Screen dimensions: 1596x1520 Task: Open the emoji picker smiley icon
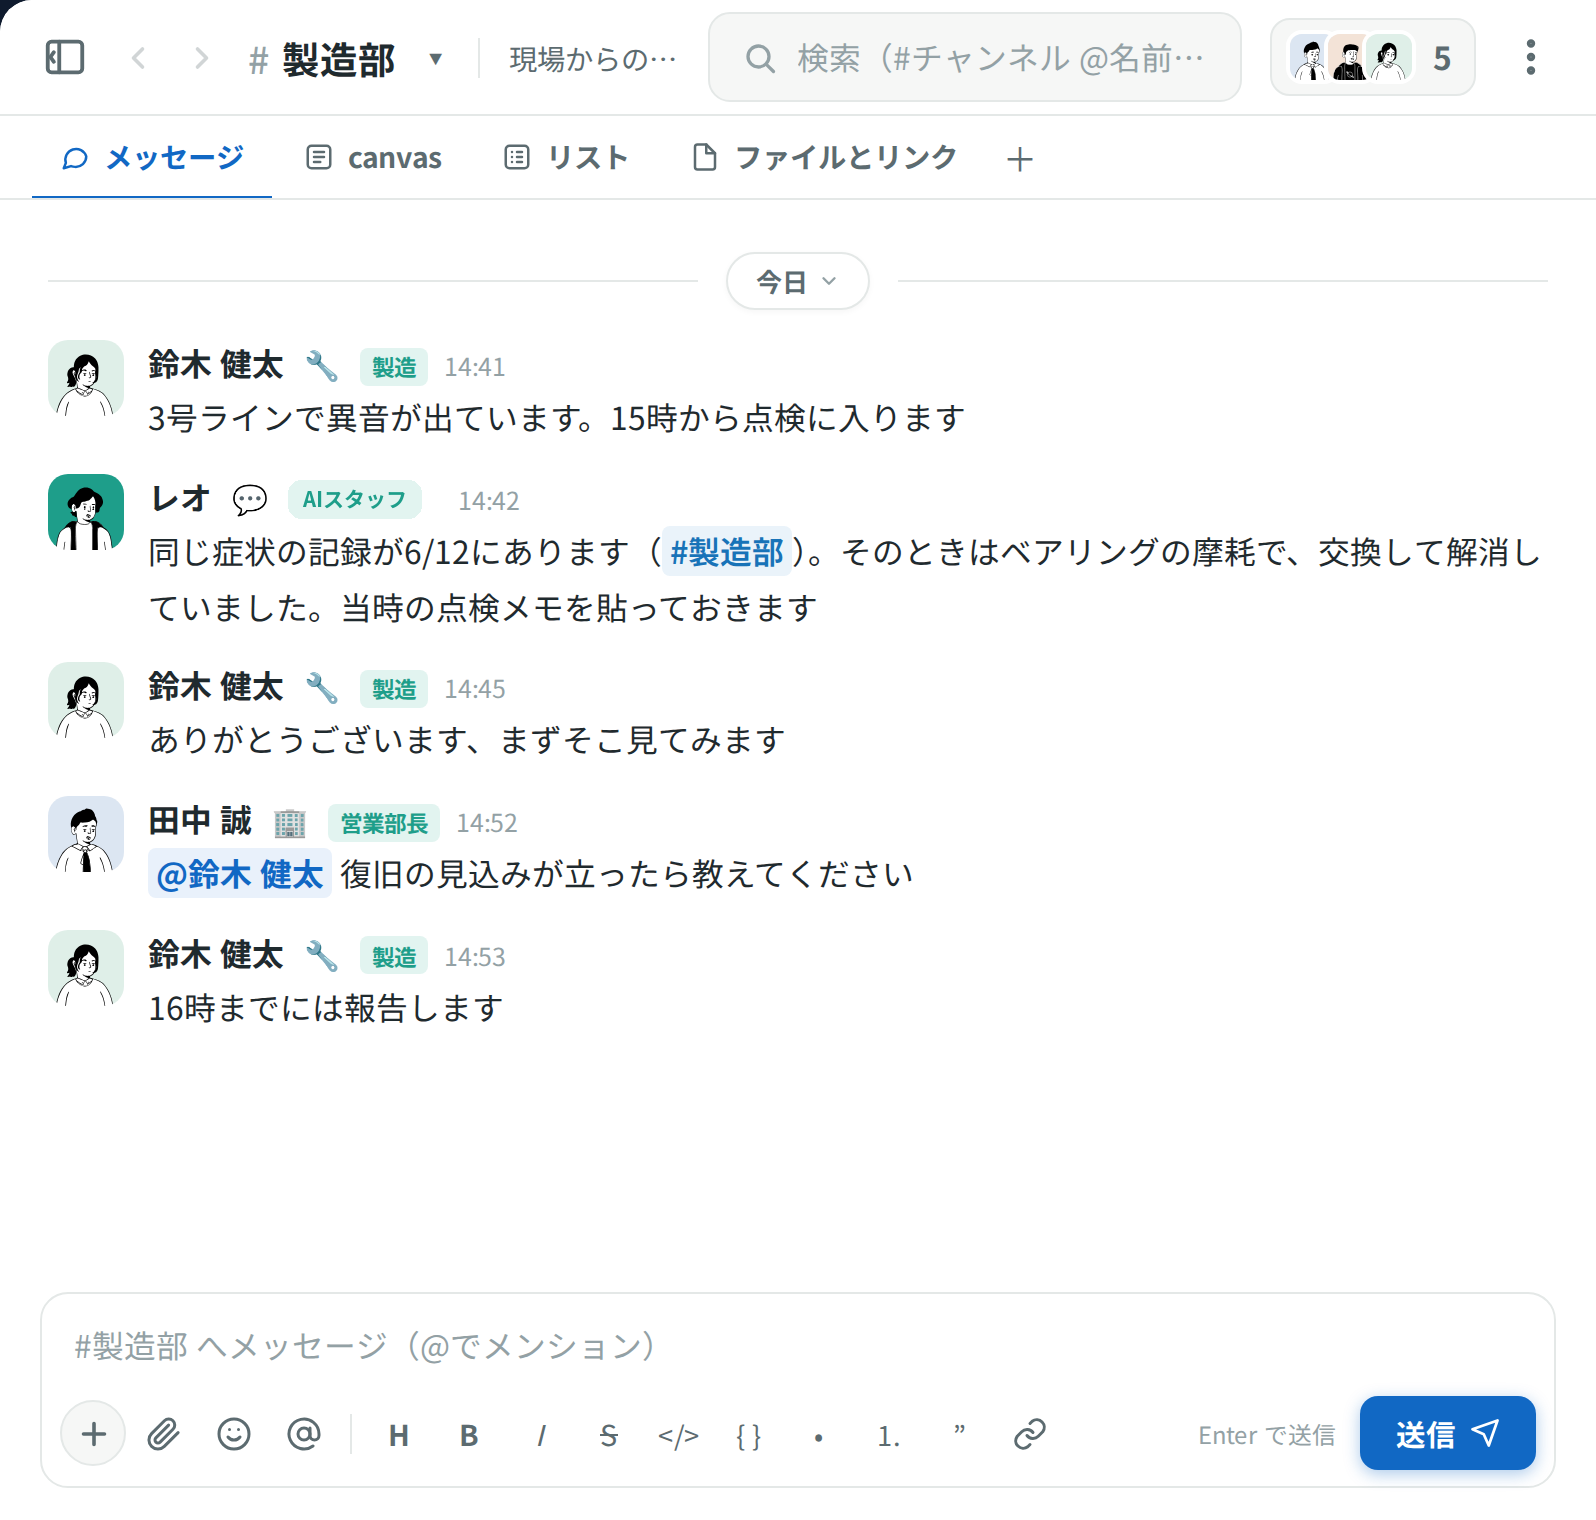[234, 1434]
